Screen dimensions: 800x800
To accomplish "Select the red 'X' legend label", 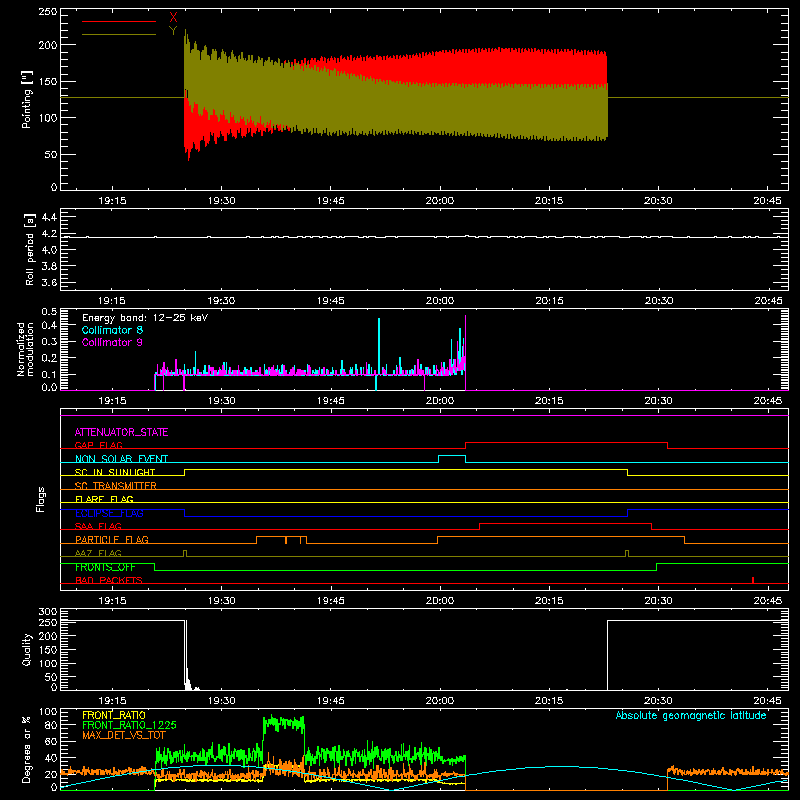I will pyautogui.click(x=173, y=18).
